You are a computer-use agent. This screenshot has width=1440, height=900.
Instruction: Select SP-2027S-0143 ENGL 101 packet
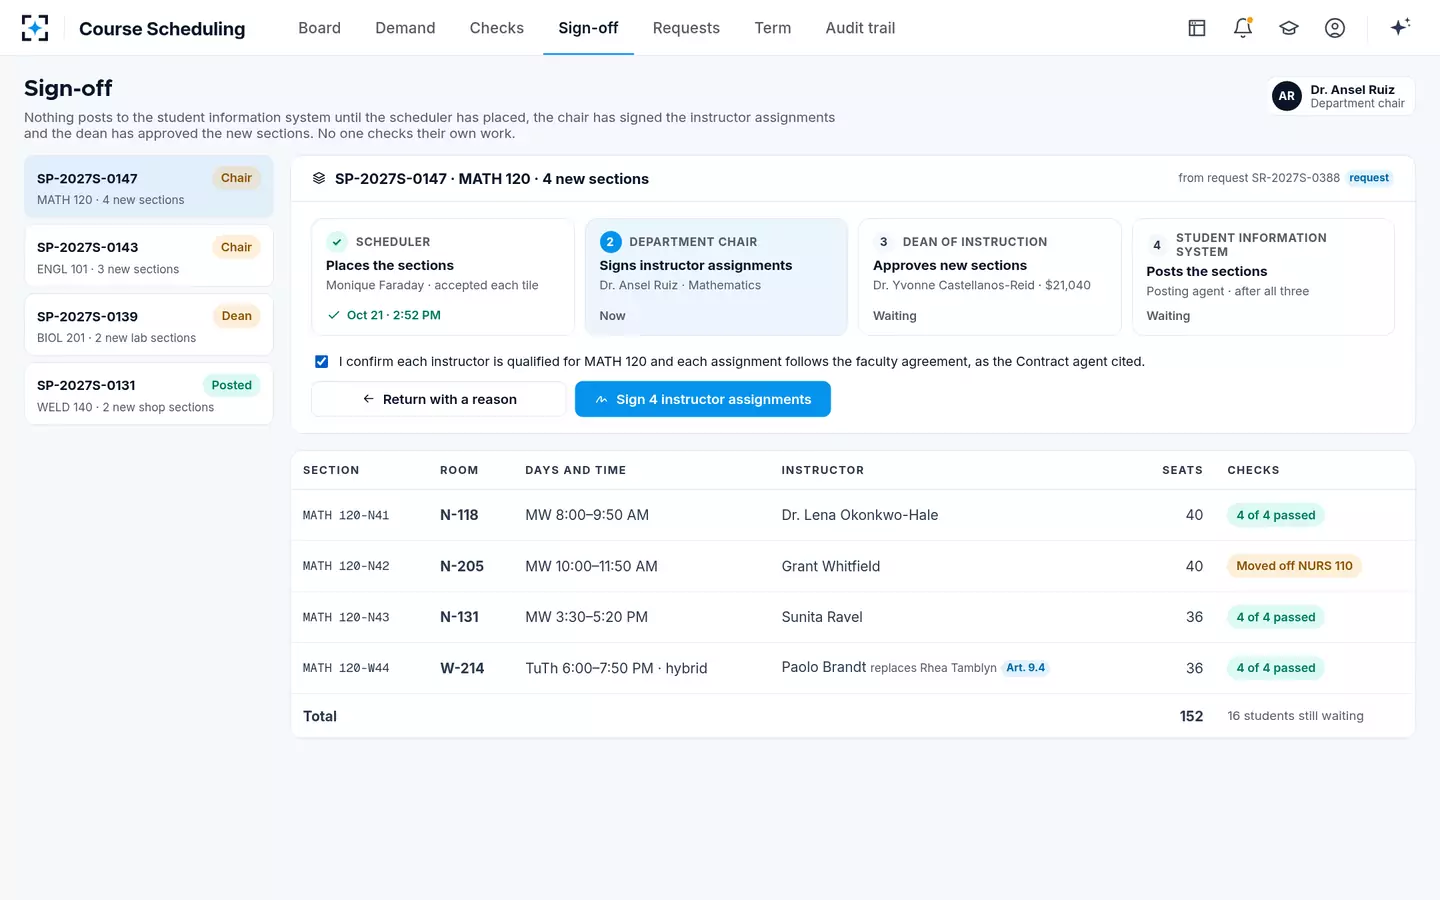(x=149, y=256)
